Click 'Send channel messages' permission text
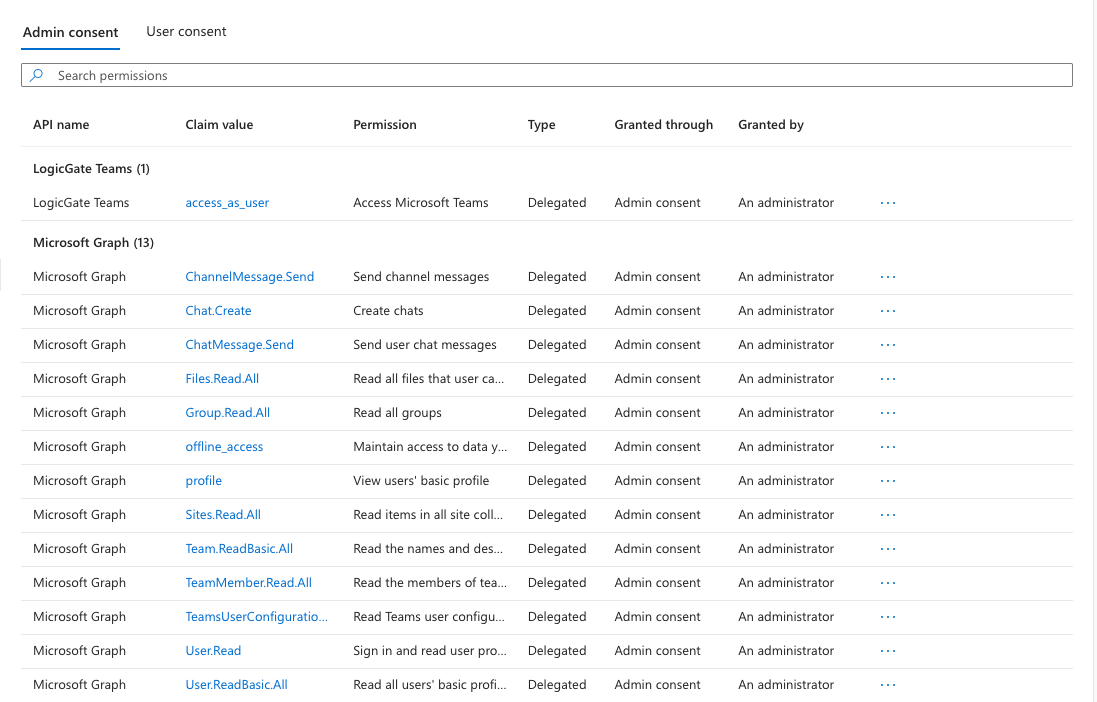 [421, 277]
